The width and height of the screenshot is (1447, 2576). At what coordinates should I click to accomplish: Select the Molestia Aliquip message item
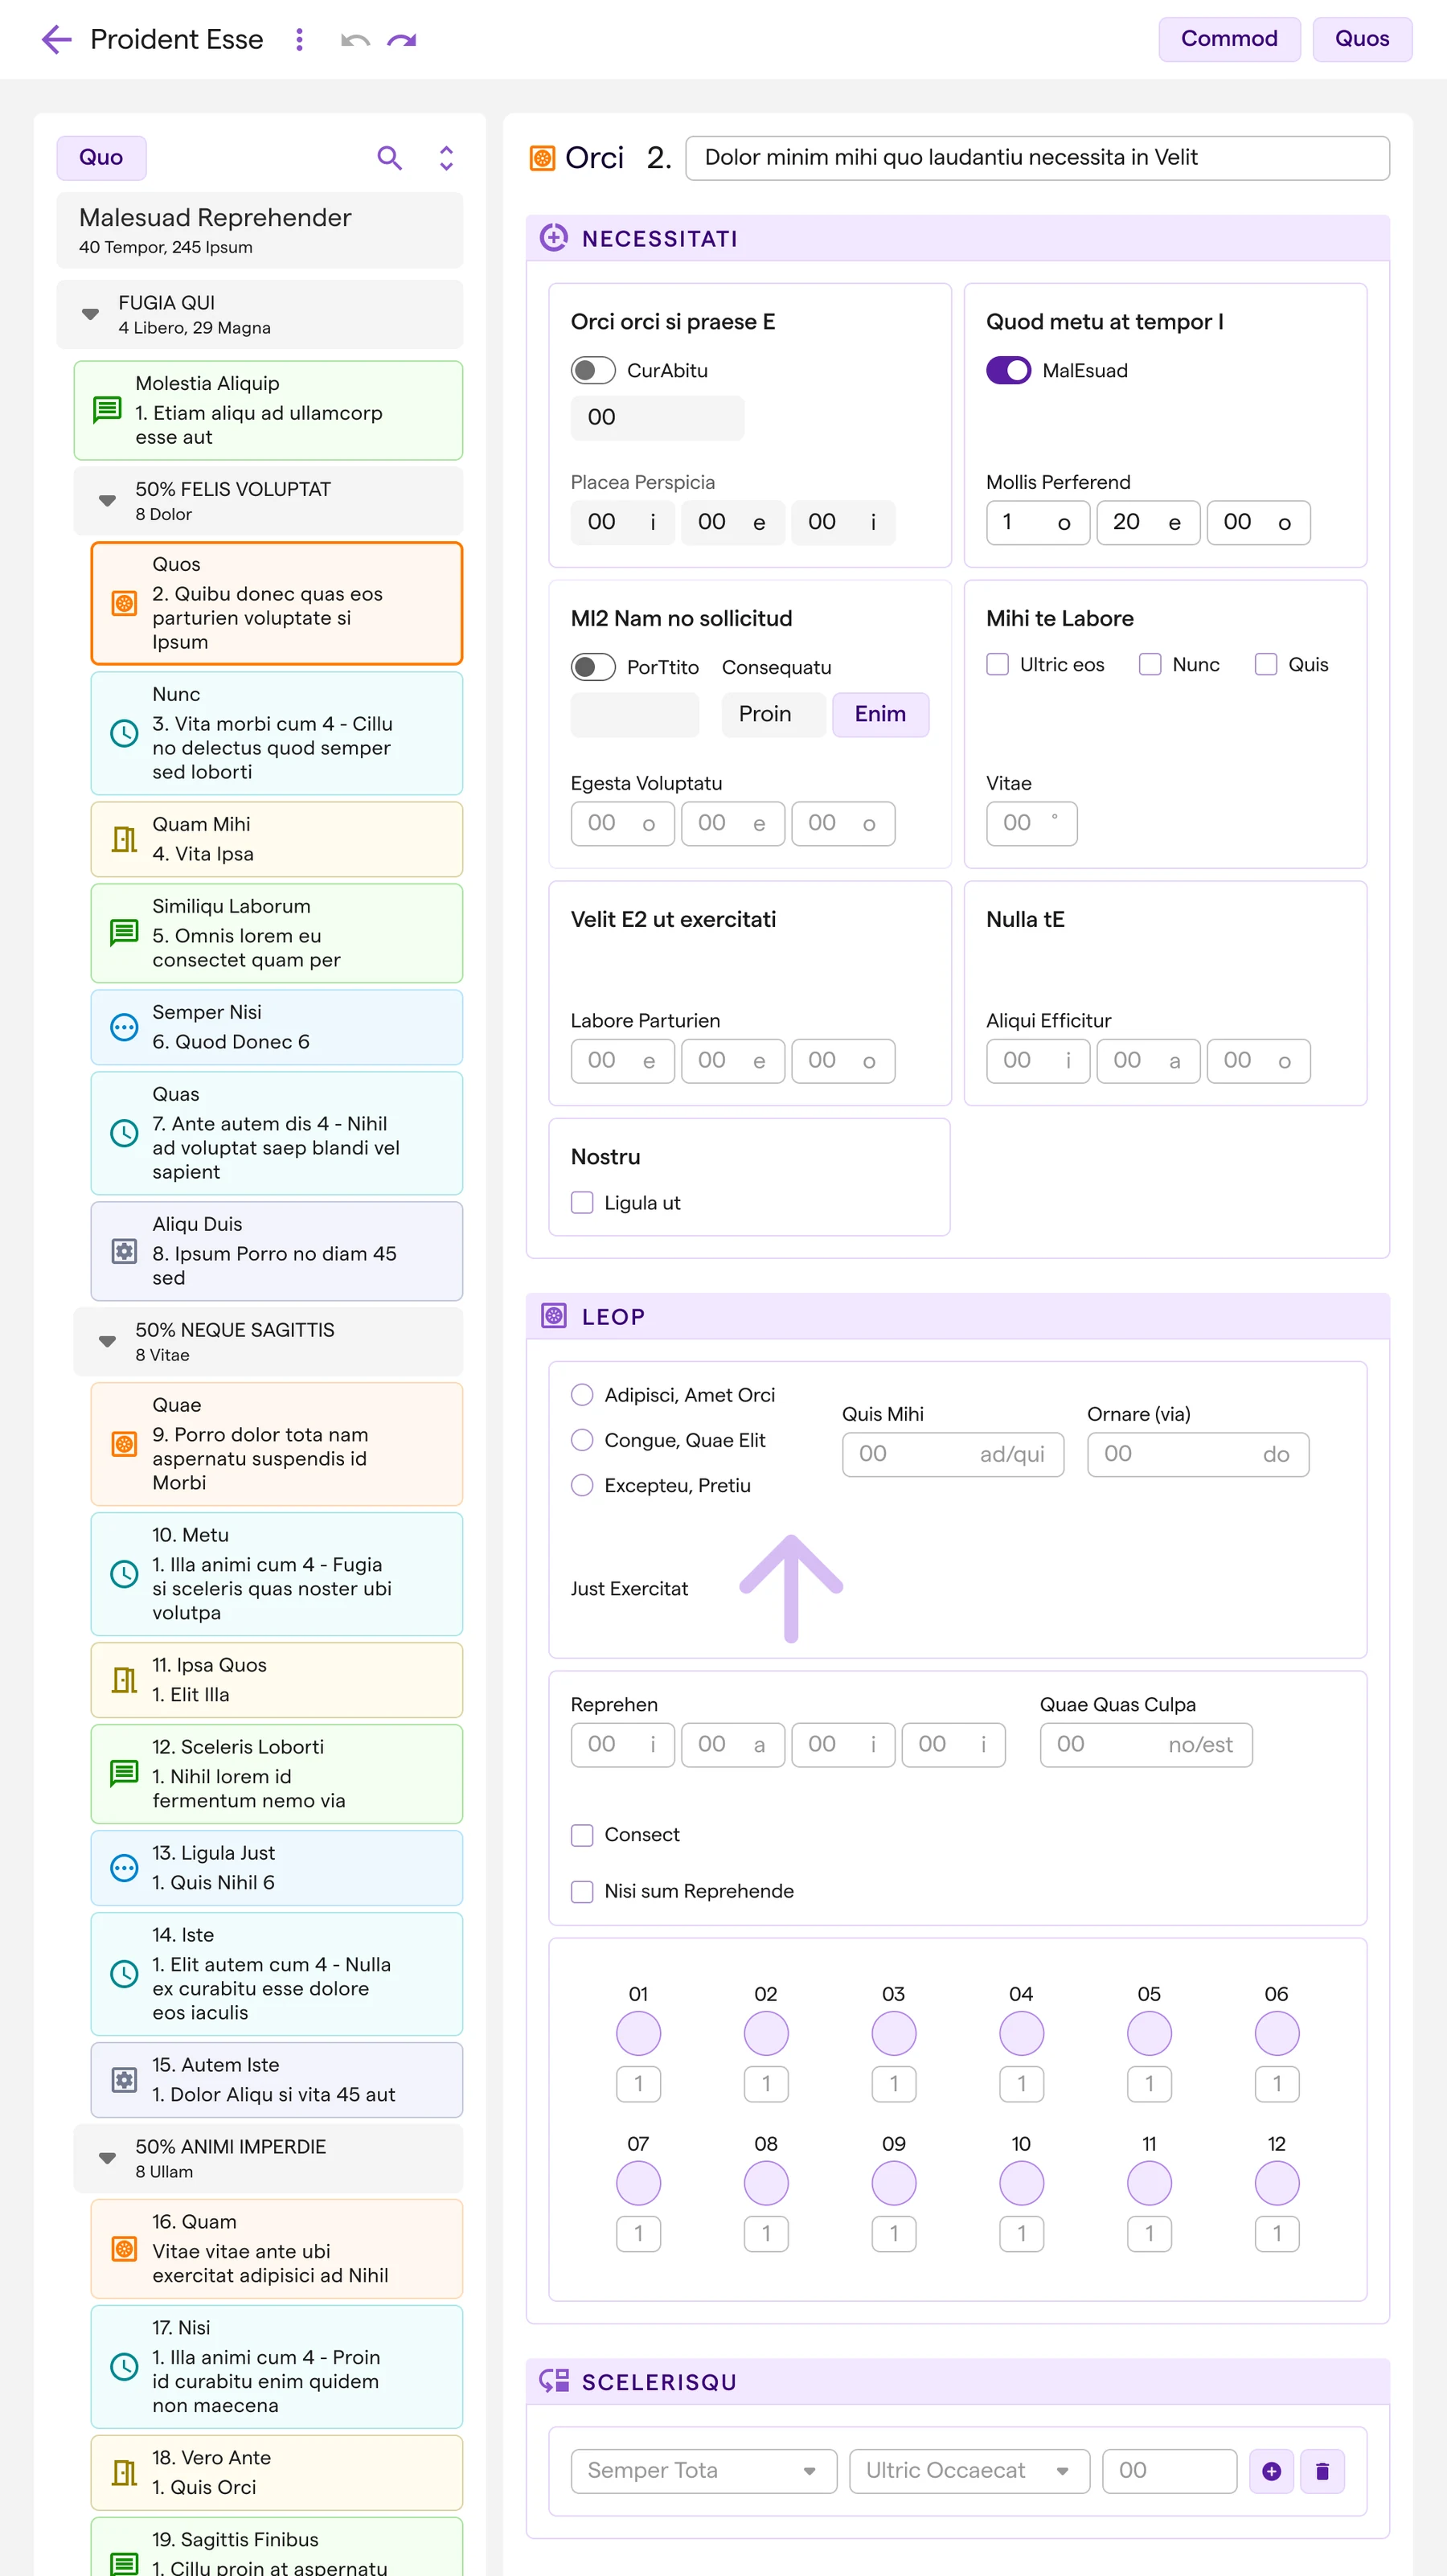(x=268, y=410)
